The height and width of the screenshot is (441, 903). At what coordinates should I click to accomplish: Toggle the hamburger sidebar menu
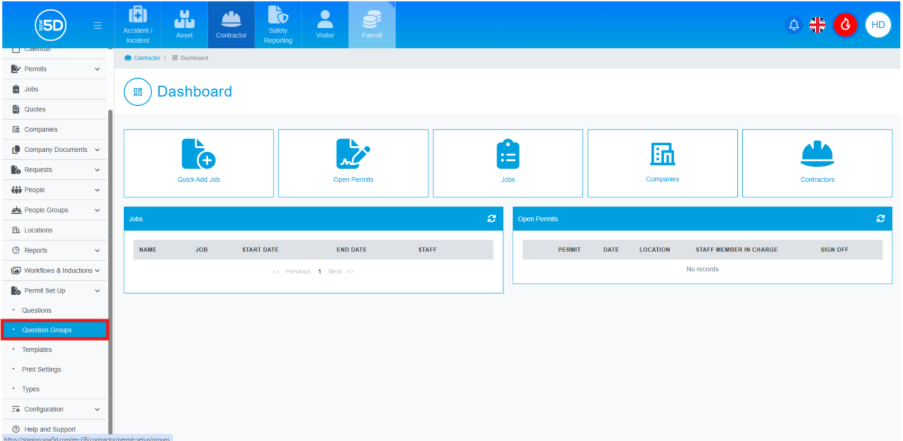(97, 25)
